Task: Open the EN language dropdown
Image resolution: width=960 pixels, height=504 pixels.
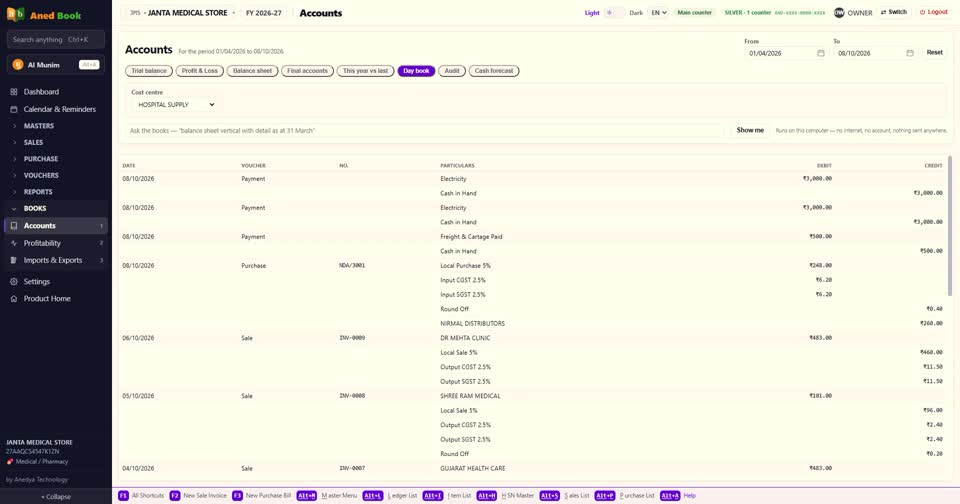Action: click(658, 12)
